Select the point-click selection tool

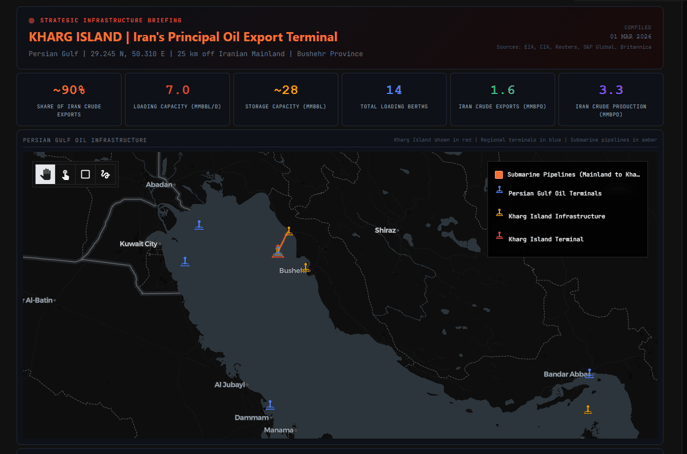pyautogui.click(x=65, y=174)
